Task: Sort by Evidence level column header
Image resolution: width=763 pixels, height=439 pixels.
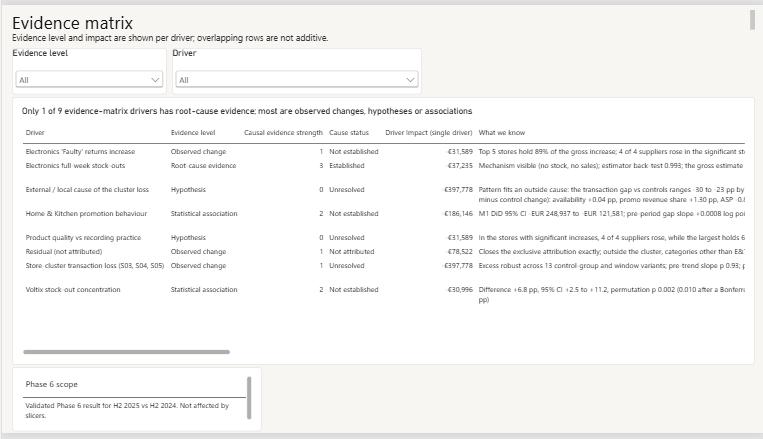Action: coord(193,132)
